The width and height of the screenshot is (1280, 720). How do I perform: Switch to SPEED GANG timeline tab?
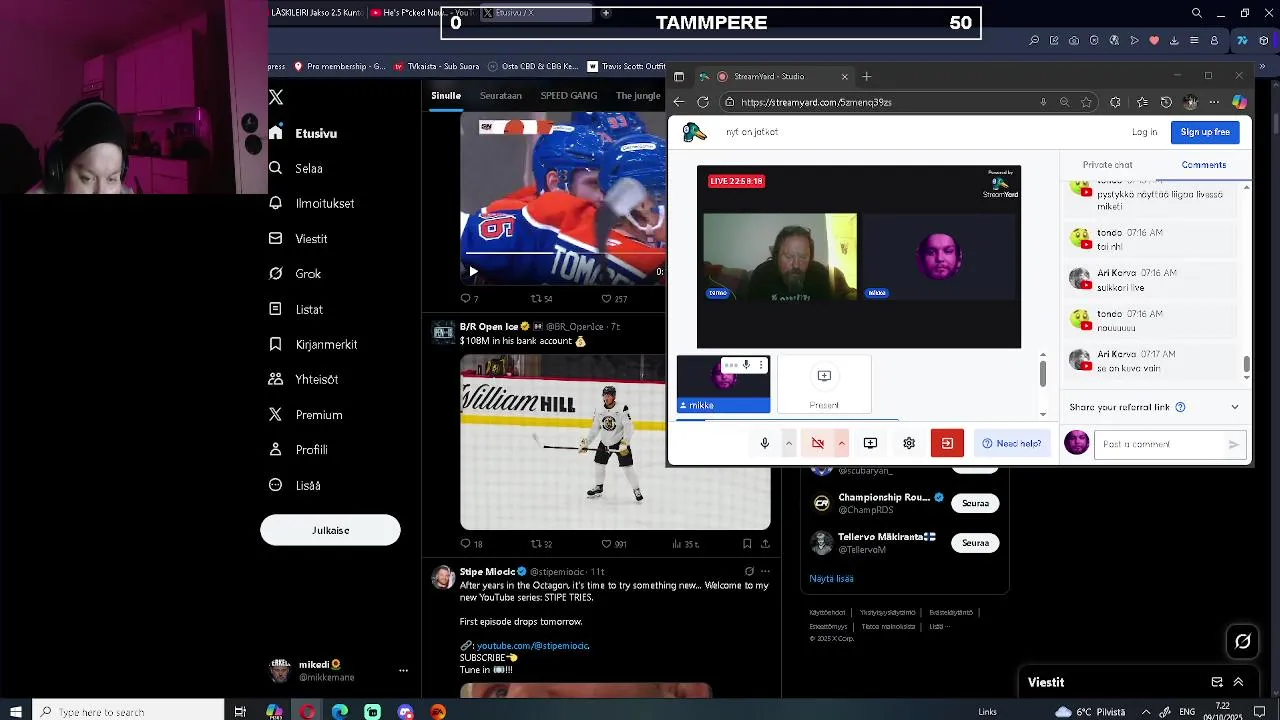point(569,95)
